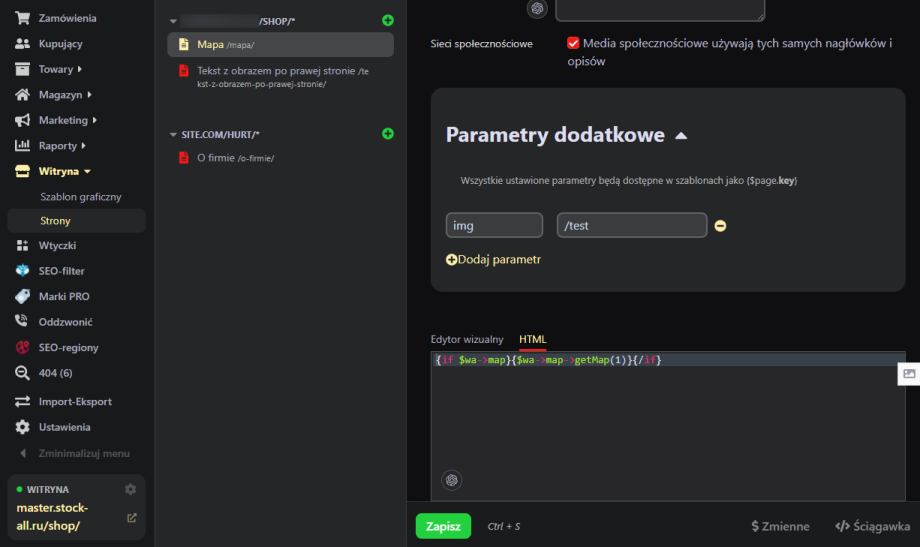Open Ustawienia gear icon
920x547 pixels.
click(22, 427)
